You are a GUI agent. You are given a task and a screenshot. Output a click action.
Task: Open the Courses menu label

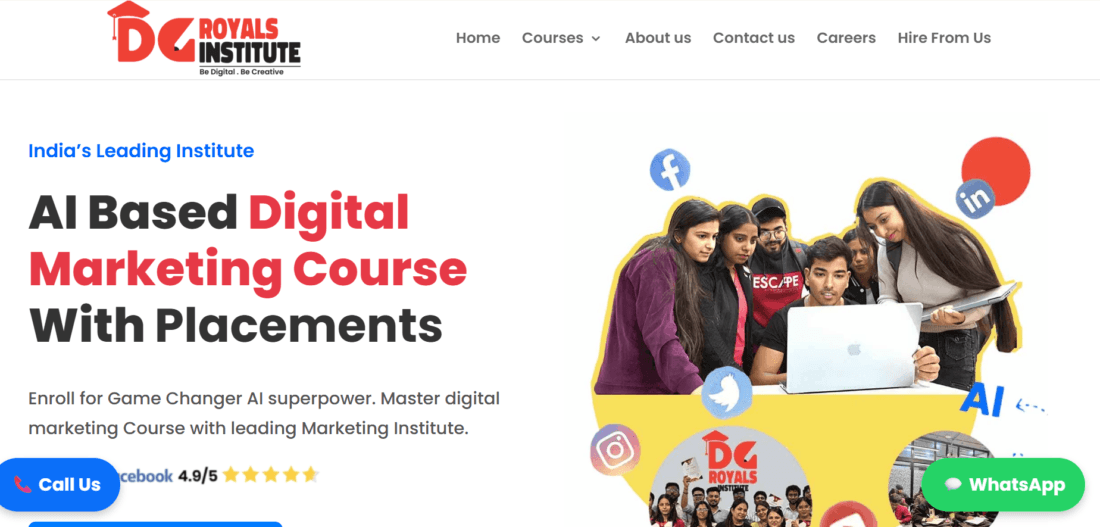pos(552,38)
